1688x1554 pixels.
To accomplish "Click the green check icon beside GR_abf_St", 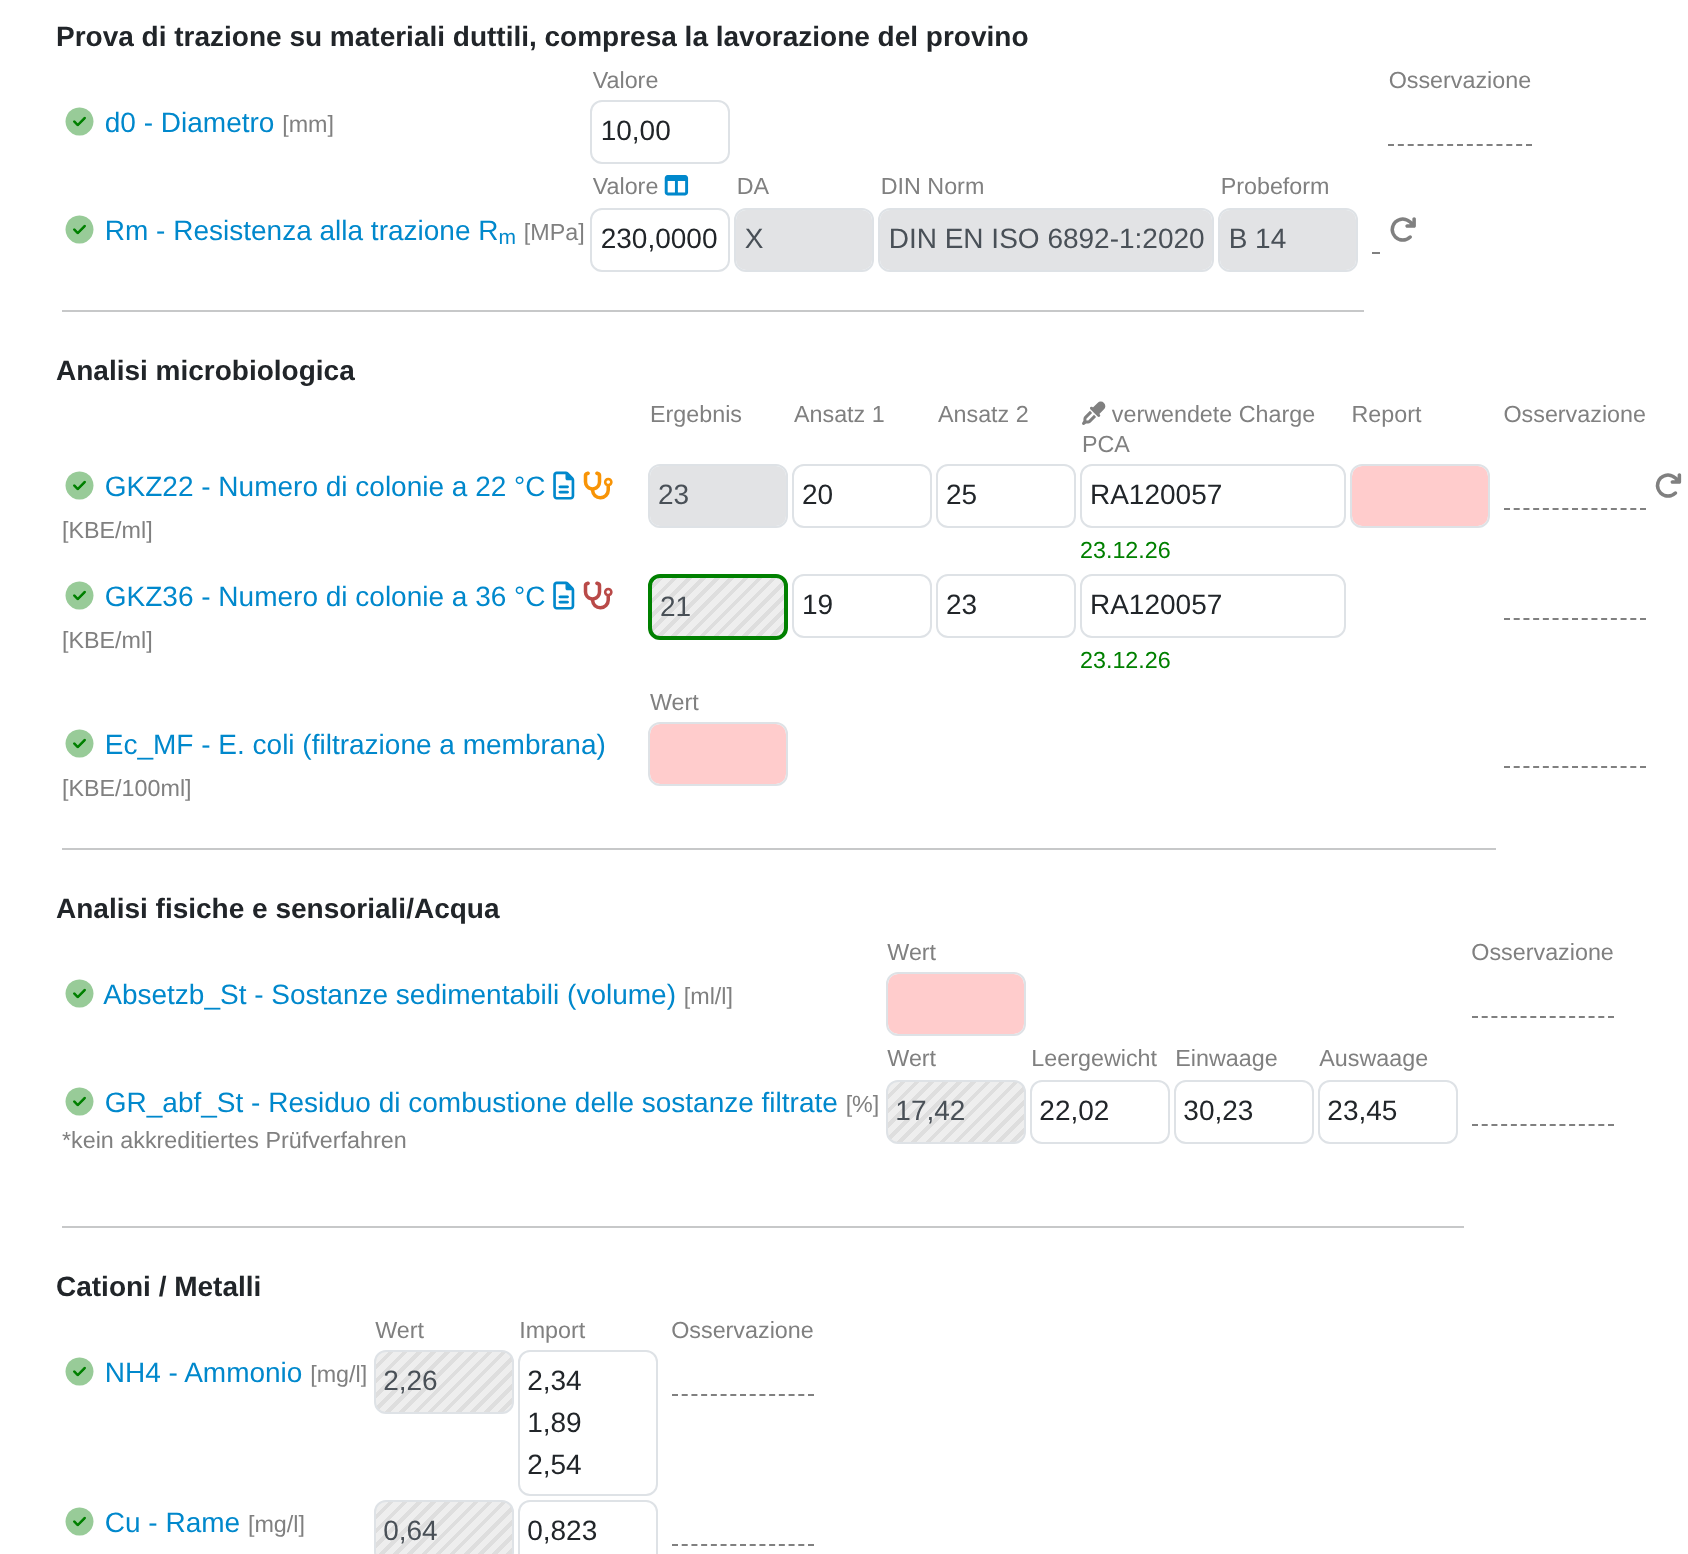I will tap(79, 1102).
